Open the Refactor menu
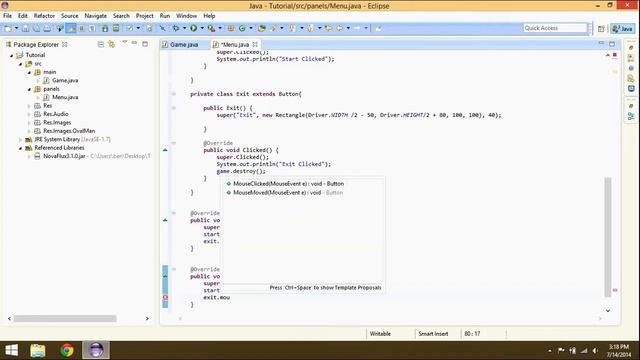 pyautogui.click(x=44, y=16)
